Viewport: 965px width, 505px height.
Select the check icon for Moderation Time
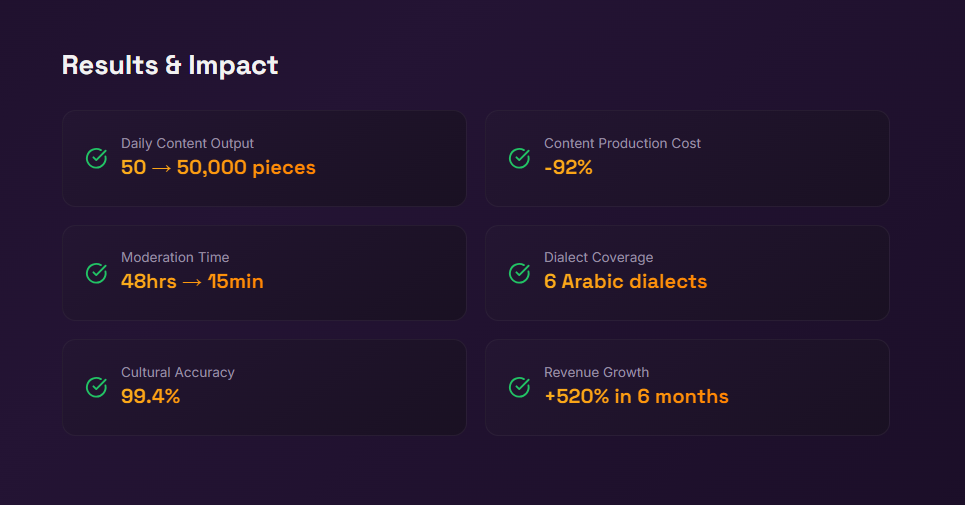pos(97,273)
